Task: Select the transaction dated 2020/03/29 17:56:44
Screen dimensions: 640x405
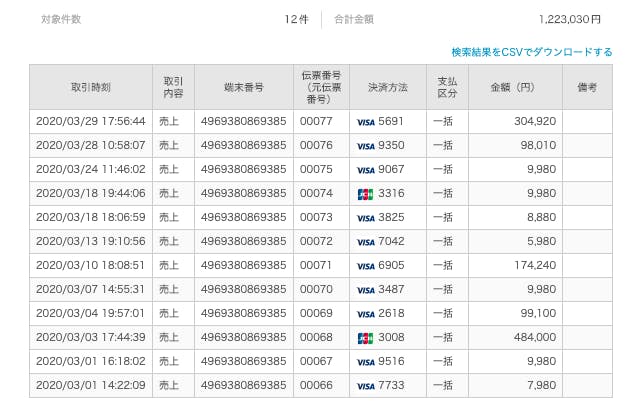Action: [x=90, y=121]
